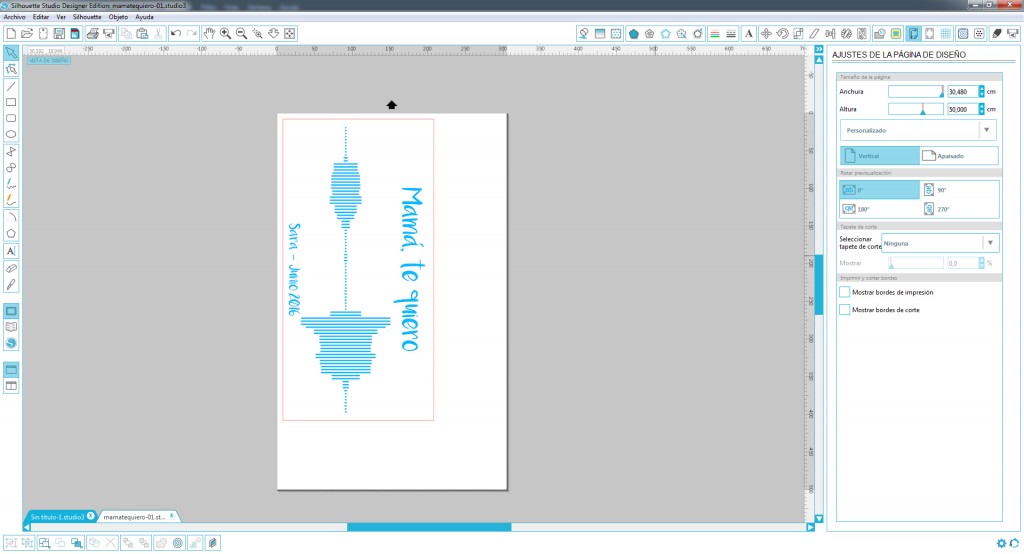Select the Eraser tool
This screenshot has height=554, width=1024.
click(x=11, y=268)
